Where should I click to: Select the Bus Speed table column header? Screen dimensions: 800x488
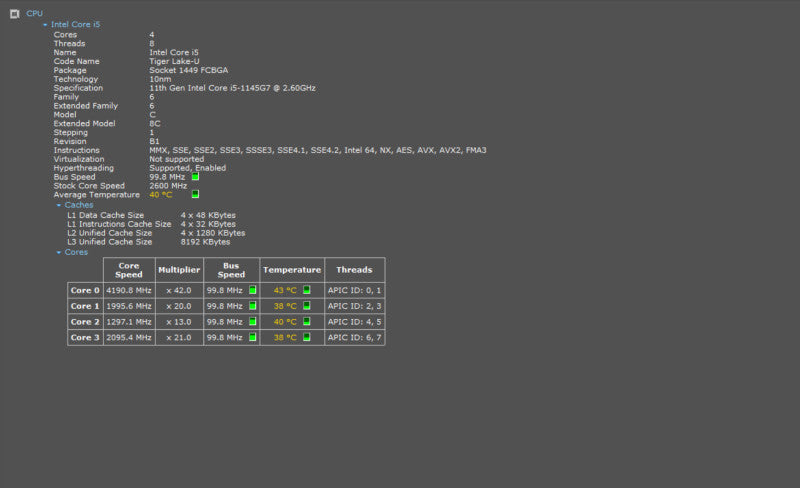tap(231, 270)
